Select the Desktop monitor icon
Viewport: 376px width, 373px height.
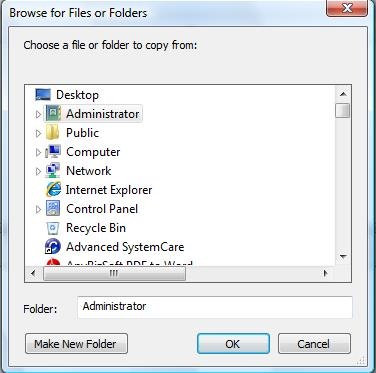tap(43, 95)
